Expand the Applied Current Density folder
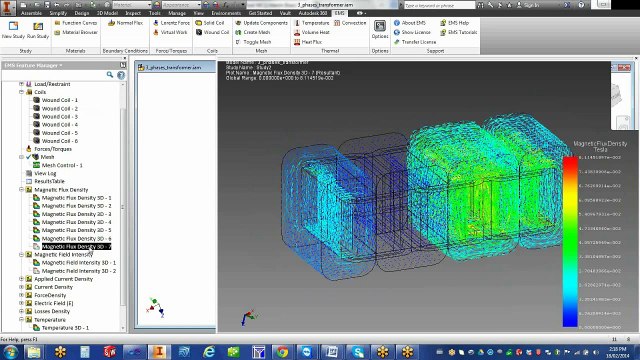 (21, 279)
